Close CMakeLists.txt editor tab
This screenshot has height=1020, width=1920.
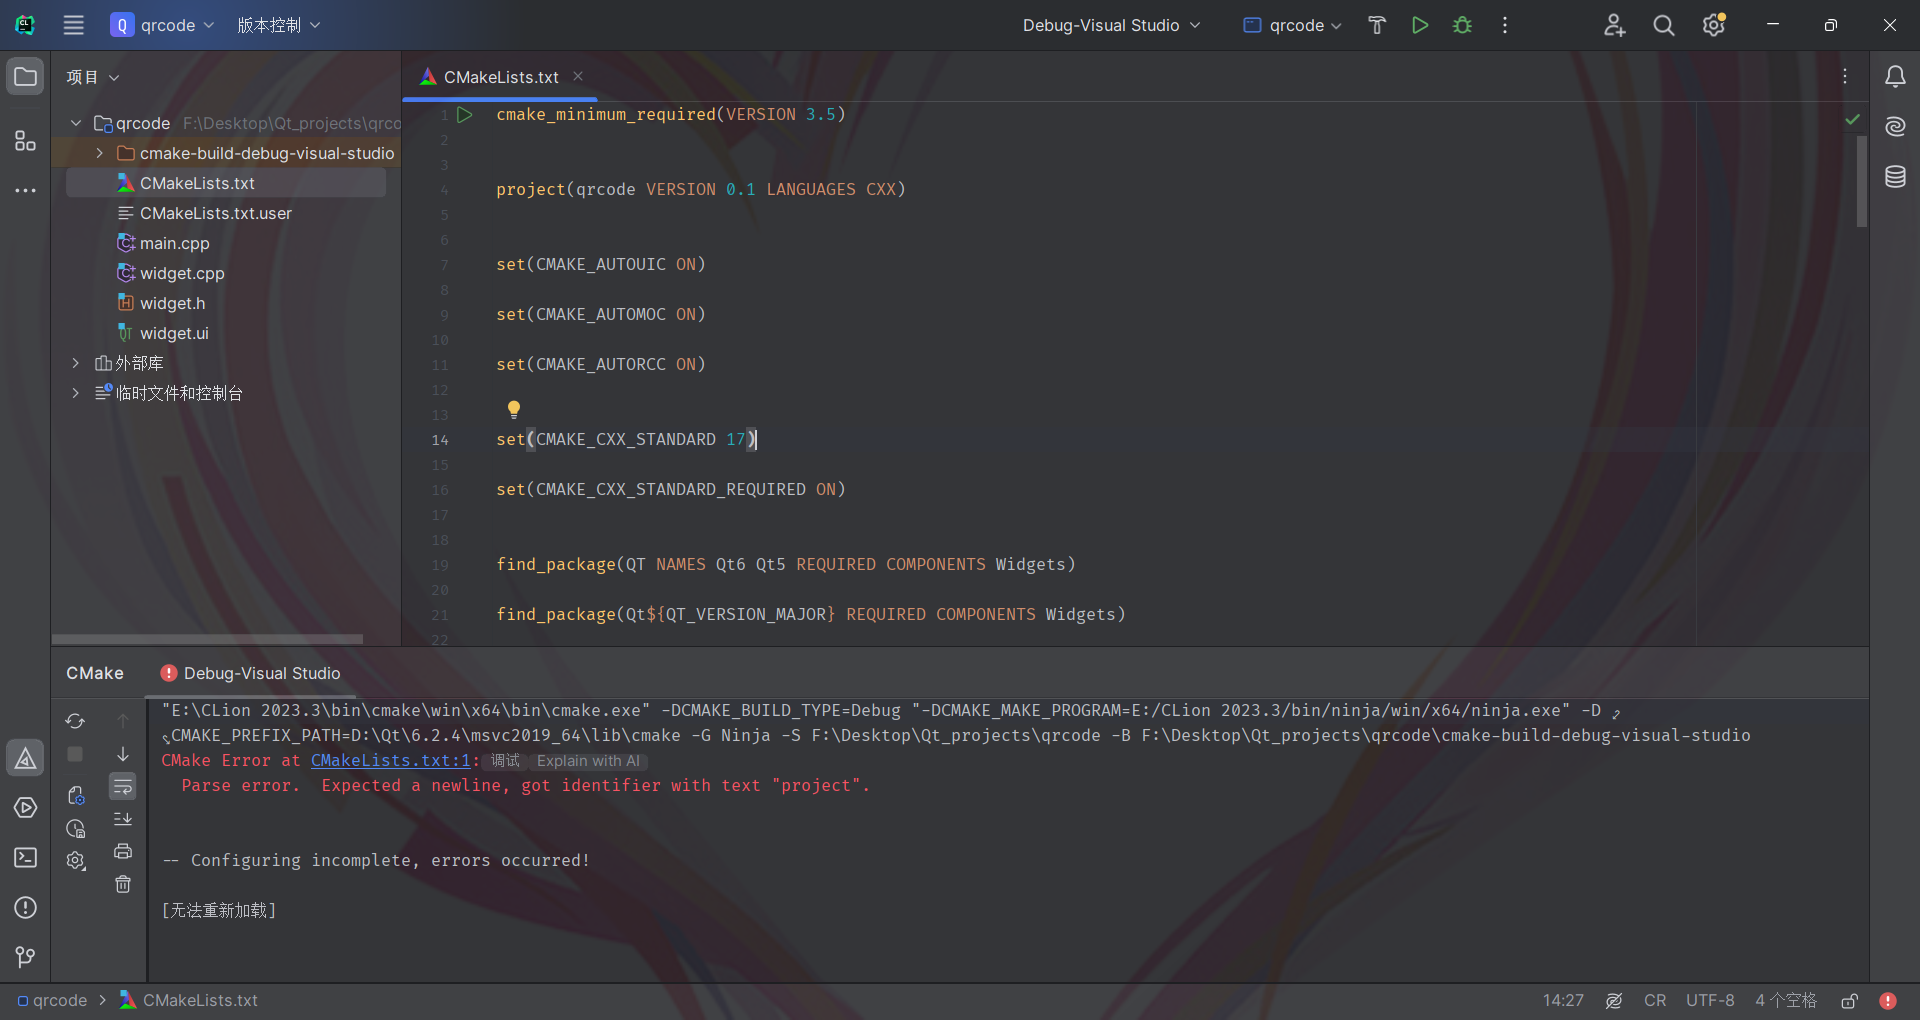click(x=578, y=76)
